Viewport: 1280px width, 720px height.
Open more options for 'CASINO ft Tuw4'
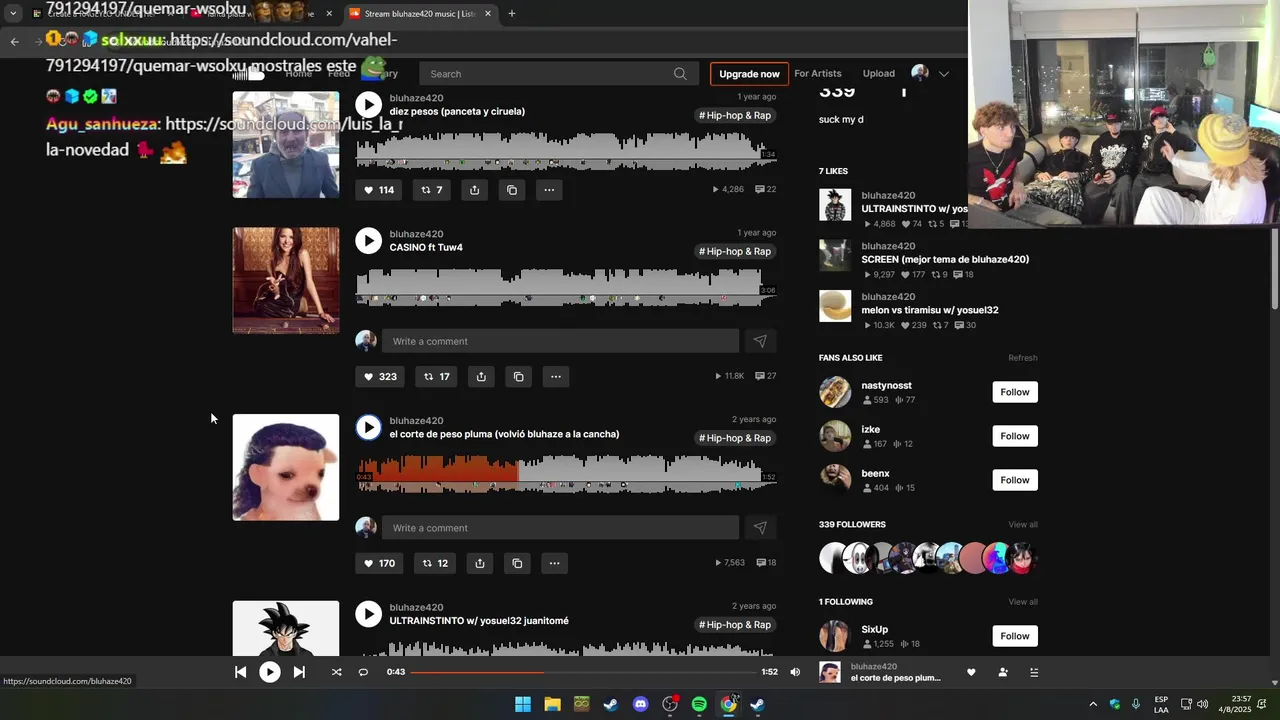555,377
